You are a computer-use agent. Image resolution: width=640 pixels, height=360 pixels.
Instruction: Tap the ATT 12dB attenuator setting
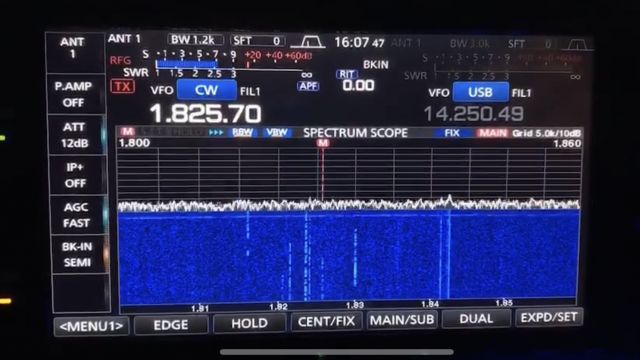[75, 135]
